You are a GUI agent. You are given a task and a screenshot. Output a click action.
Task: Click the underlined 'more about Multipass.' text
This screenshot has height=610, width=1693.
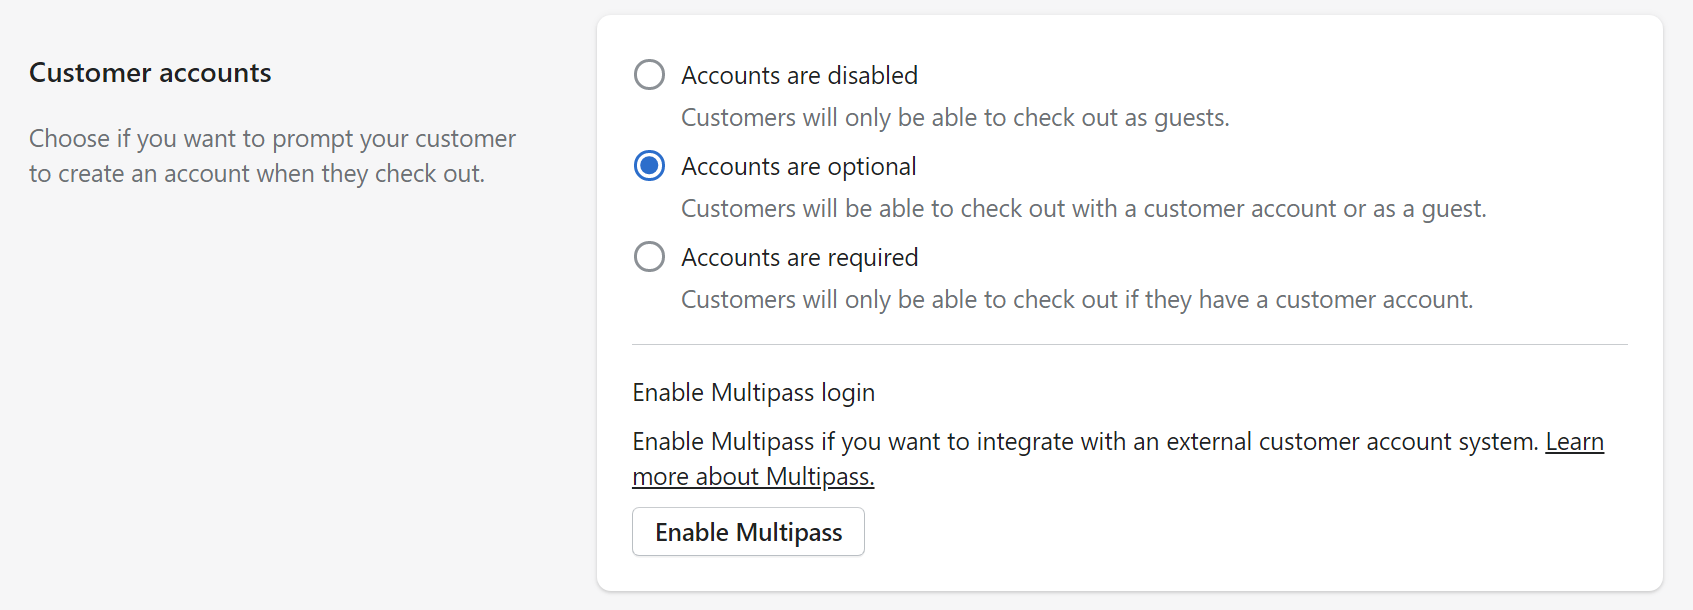click(x=752, y=477)
